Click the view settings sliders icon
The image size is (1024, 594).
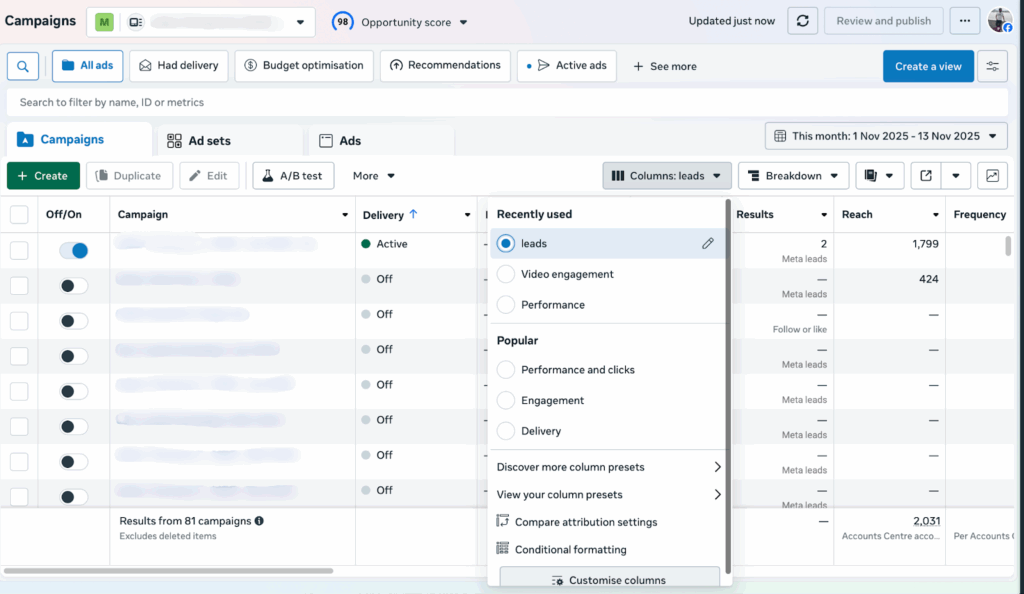[992, 66]
